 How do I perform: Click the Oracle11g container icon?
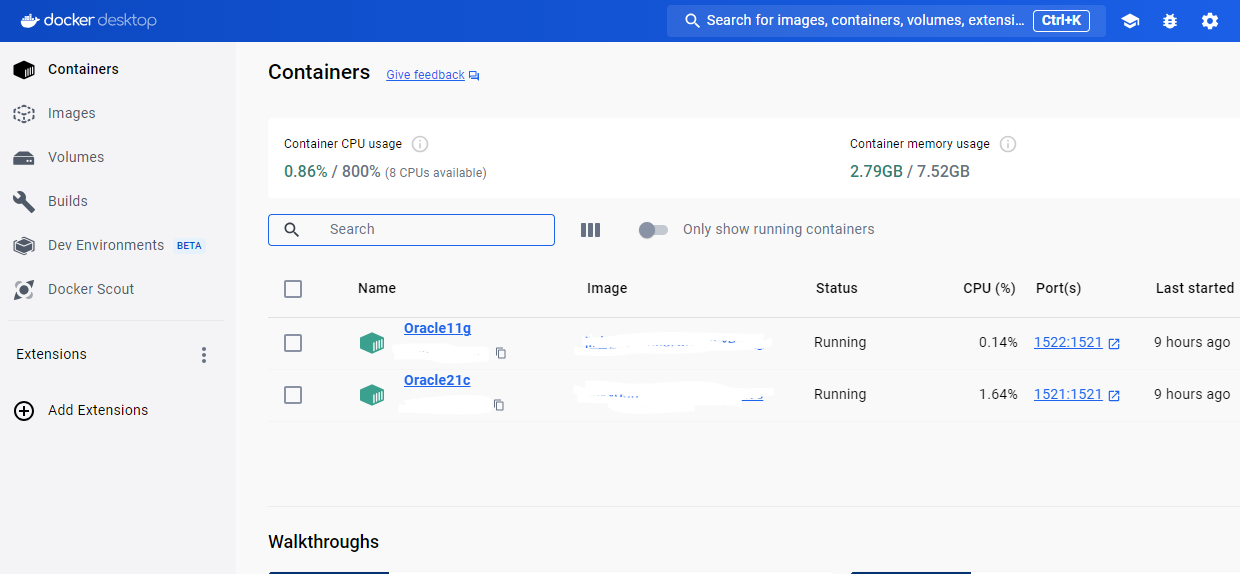(372, 343)
